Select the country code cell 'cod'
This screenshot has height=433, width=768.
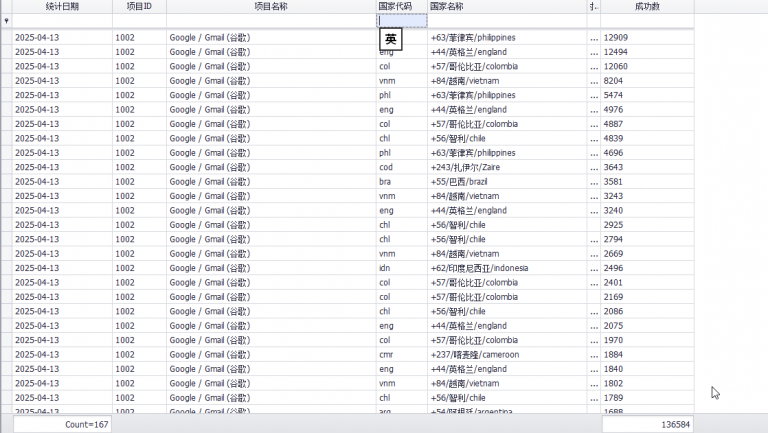point(402,167)
